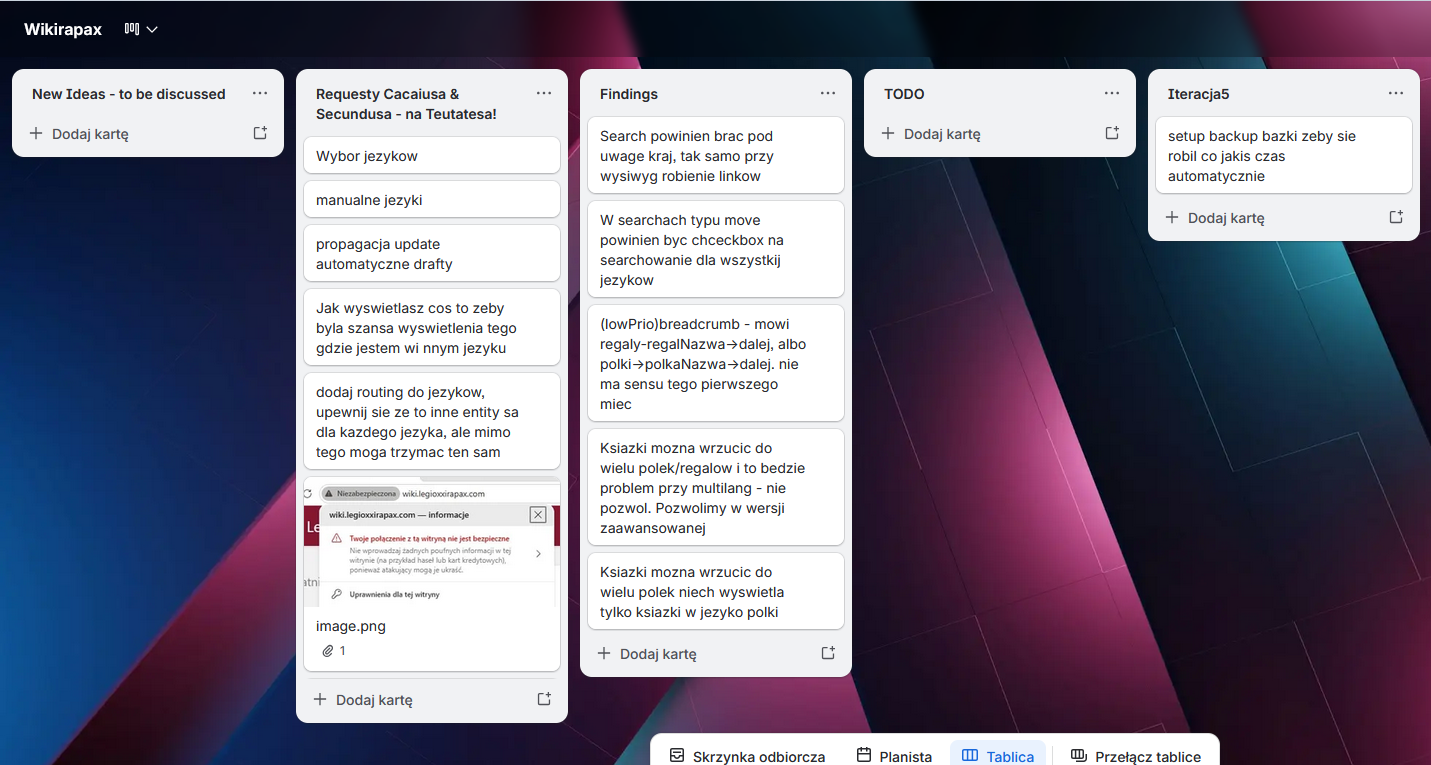Open list actions for Requesty Cacaiusa list
Image resolution: width=1431 pixels, height=765 pixels.
coord(544,93)
